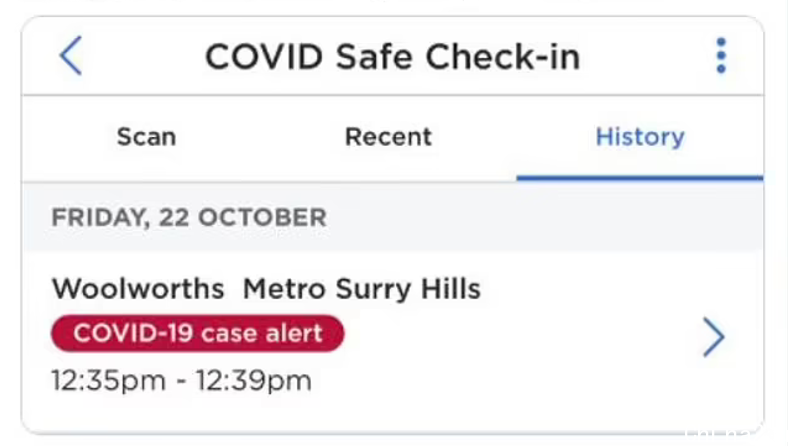
Task: View details of the case alert pill
Action: pos(198,333)
